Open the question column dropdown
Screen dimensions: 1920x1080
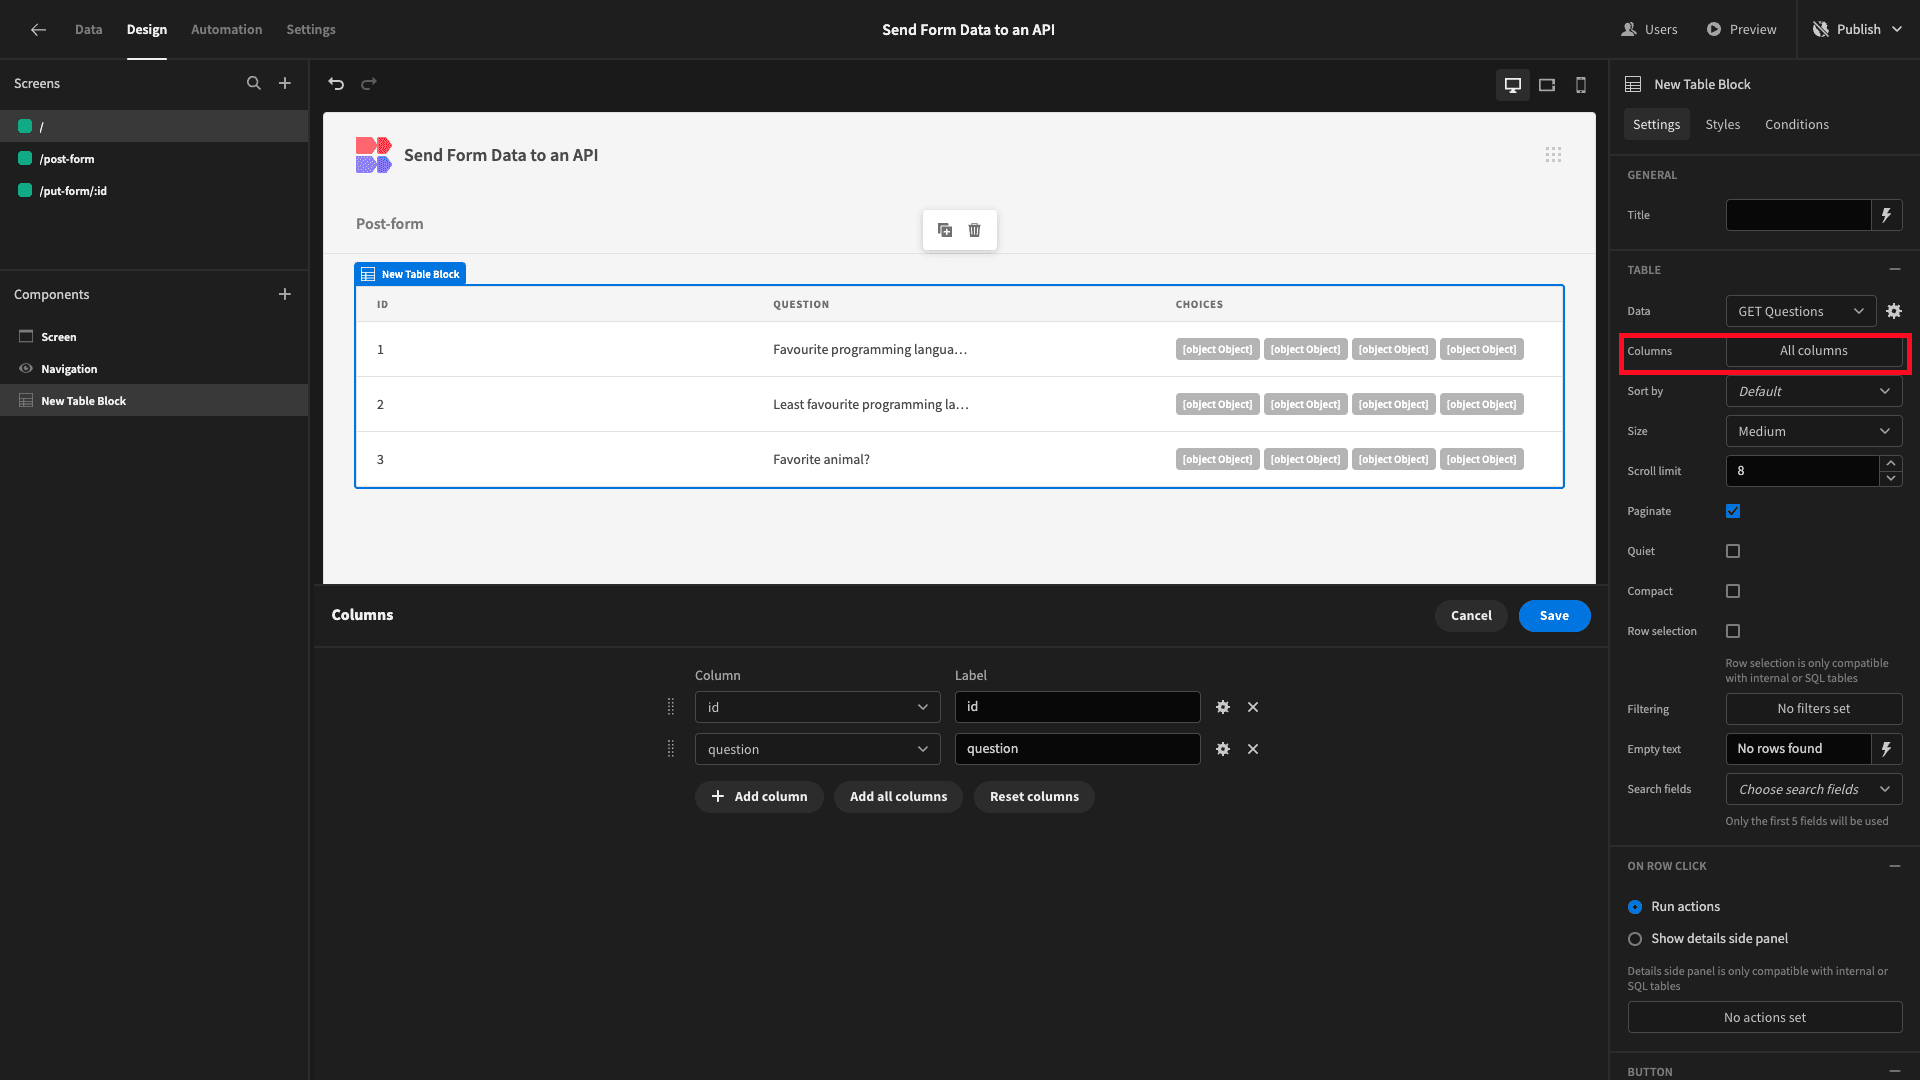click(818, 749)
